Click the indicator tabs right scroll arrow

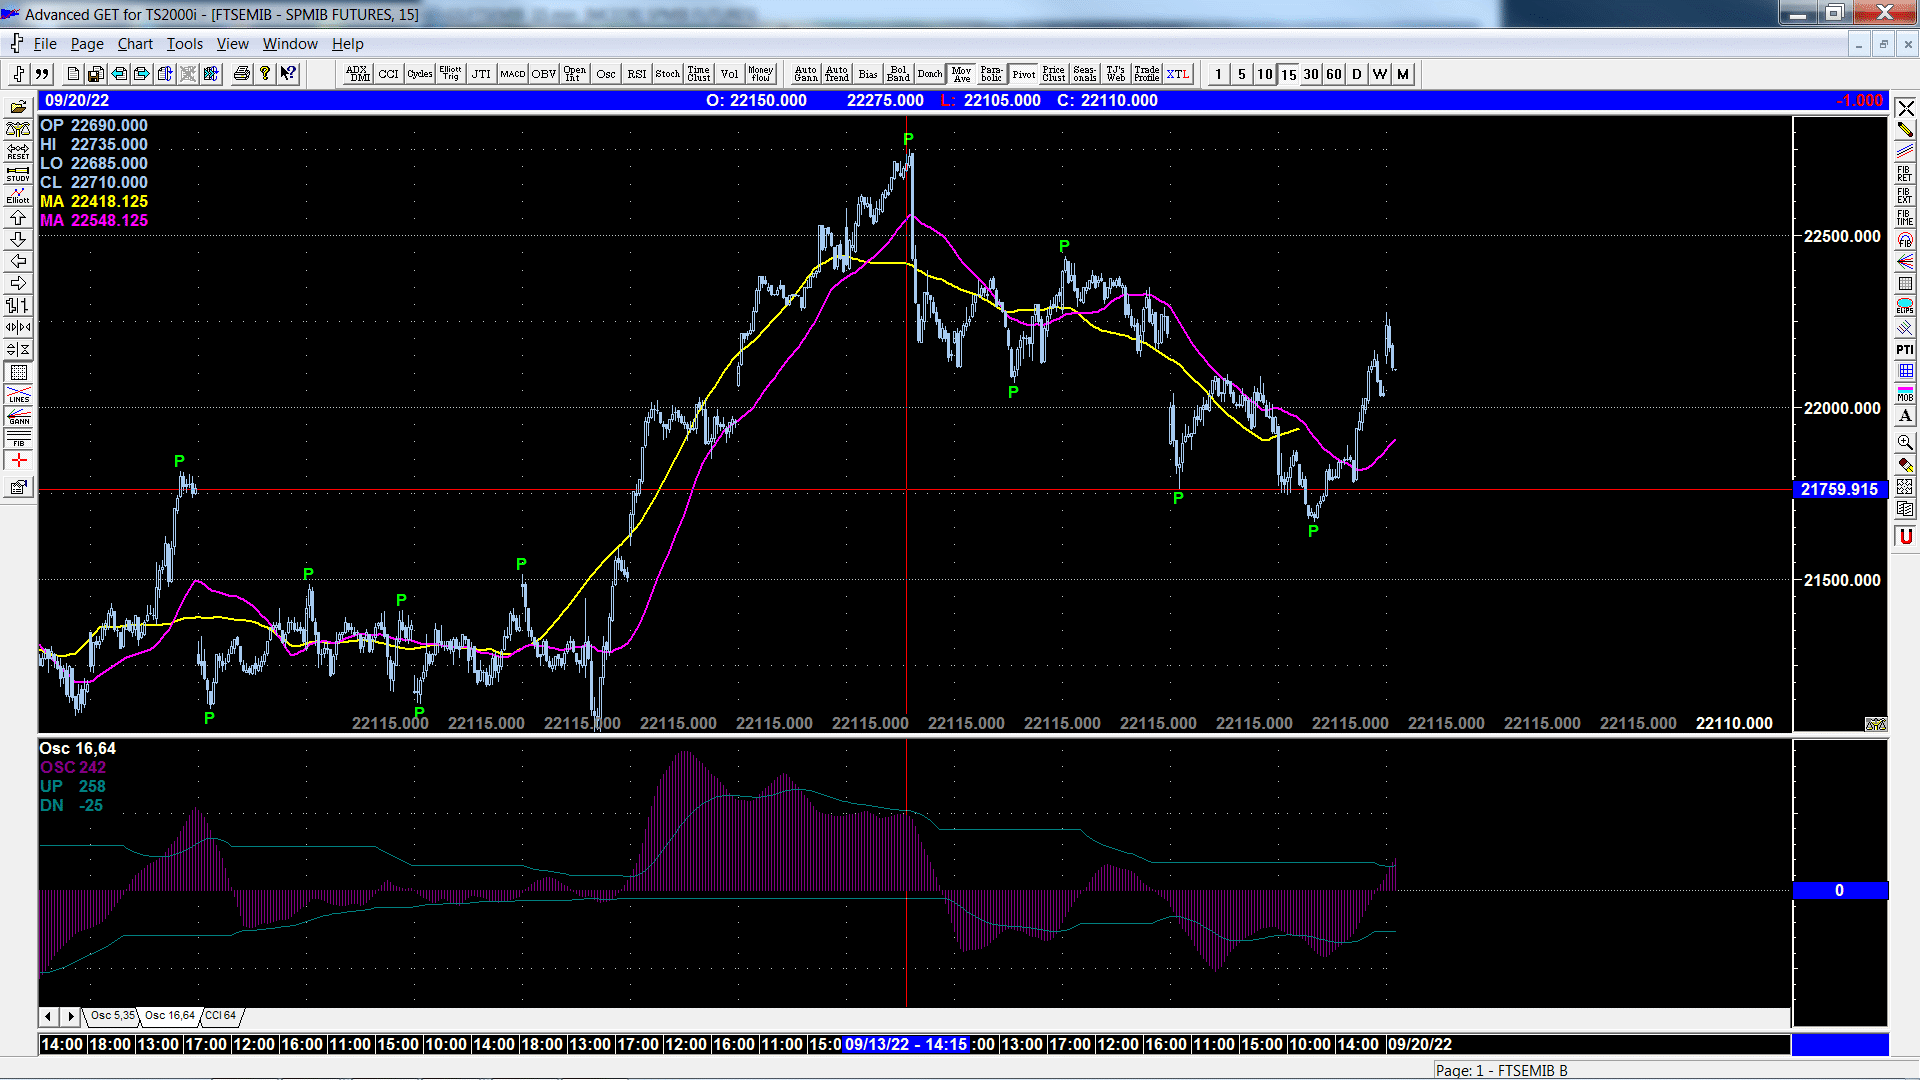pyautogui.click(x=70, y=1016)
